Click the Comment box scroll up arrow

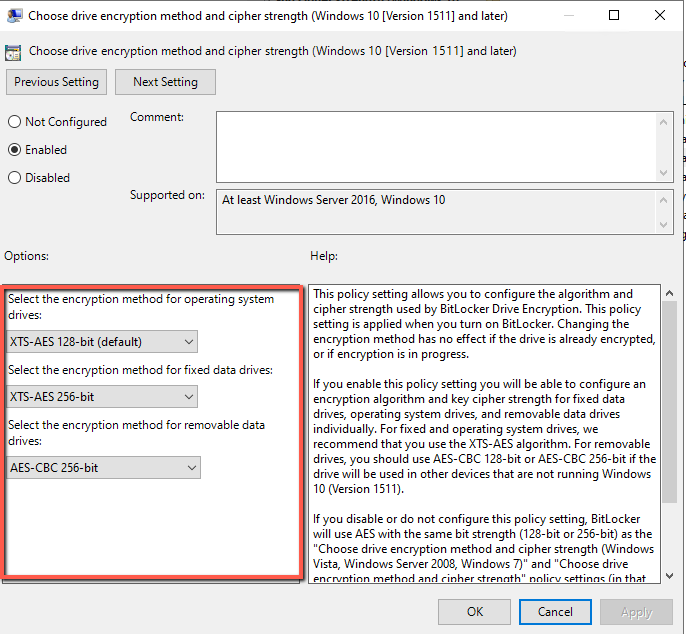pos(664,122)
